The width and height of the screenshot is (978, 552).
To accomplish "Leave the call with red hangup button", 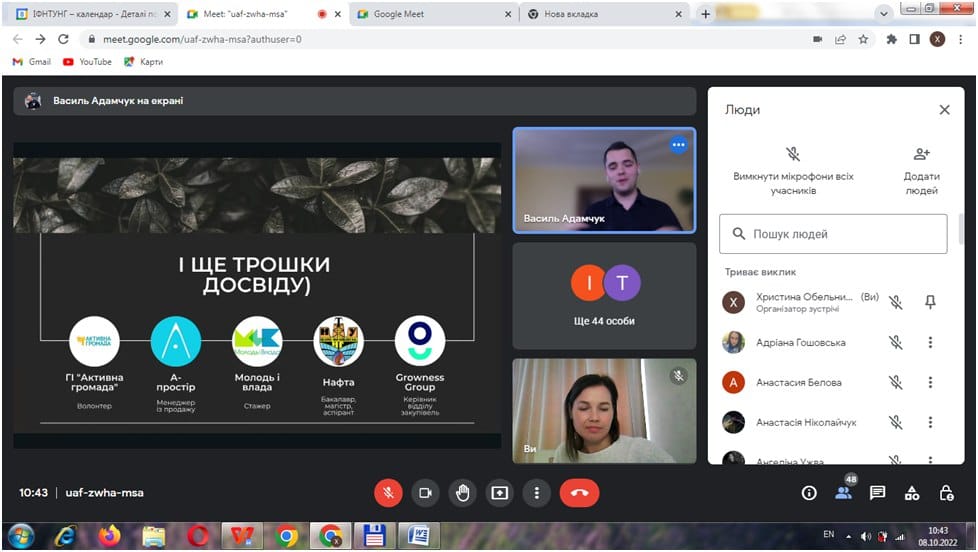I will [x=579, y=492].
